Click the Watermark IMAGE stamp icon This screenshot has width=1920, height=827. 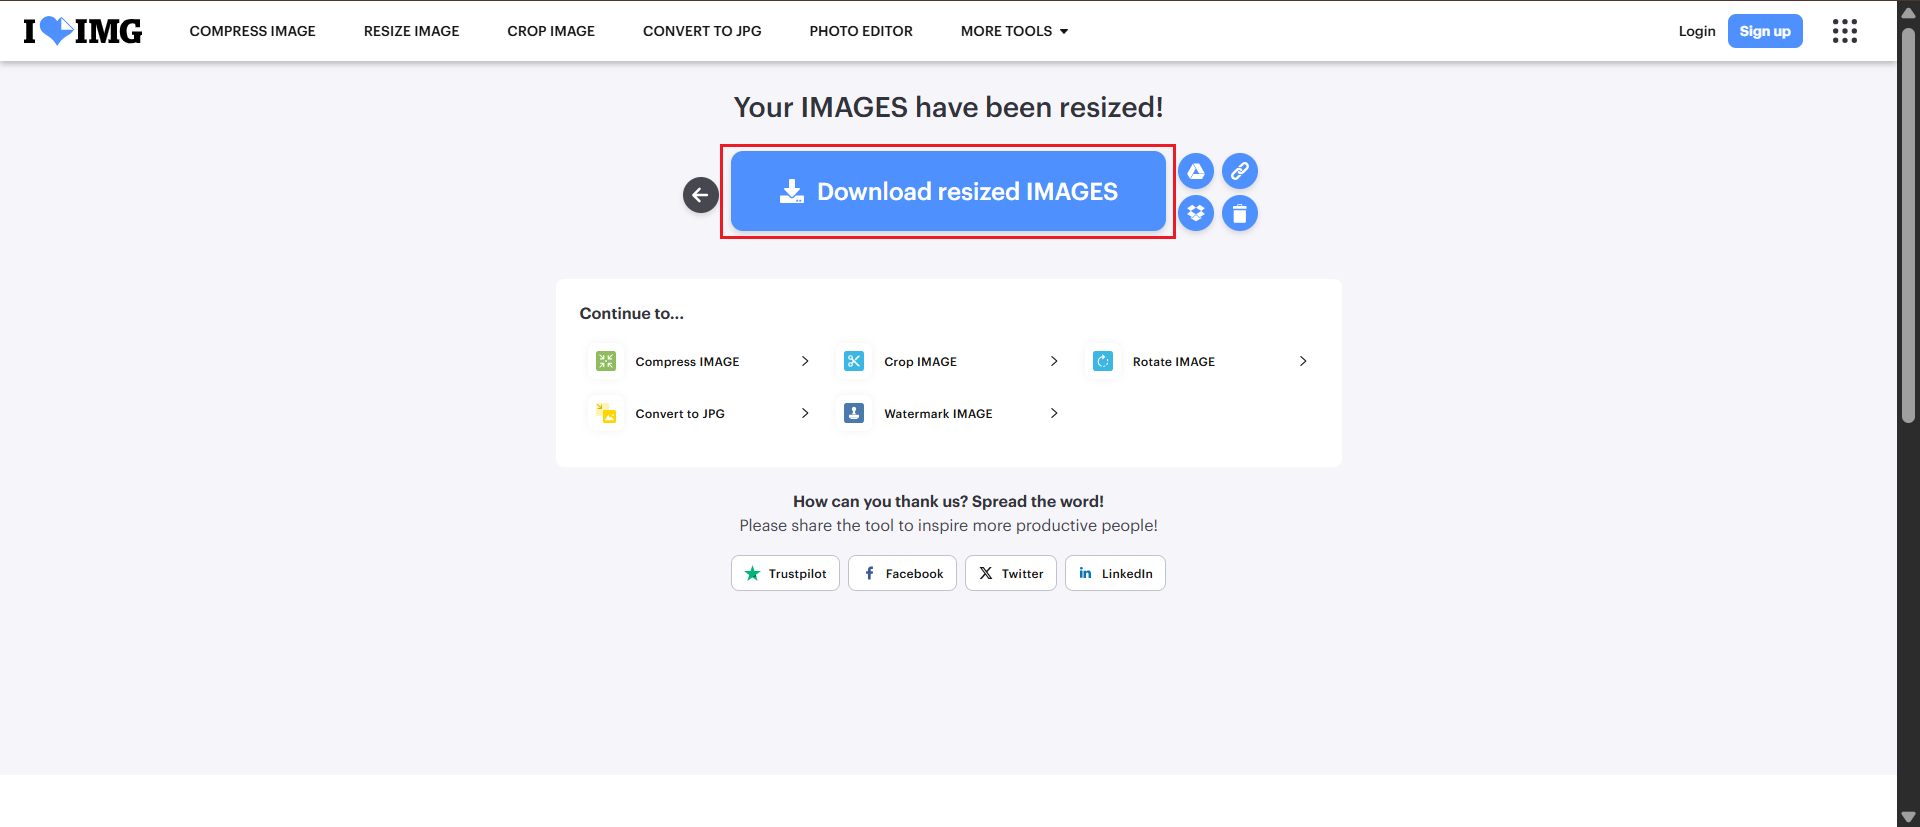point(854,413)
